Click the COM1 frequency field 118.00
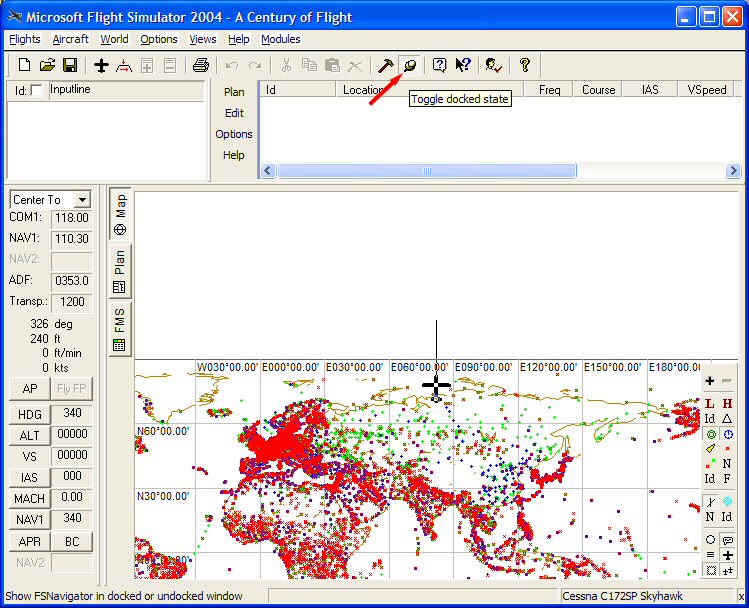This screenshot has width=749, height=608. point(72,218)
